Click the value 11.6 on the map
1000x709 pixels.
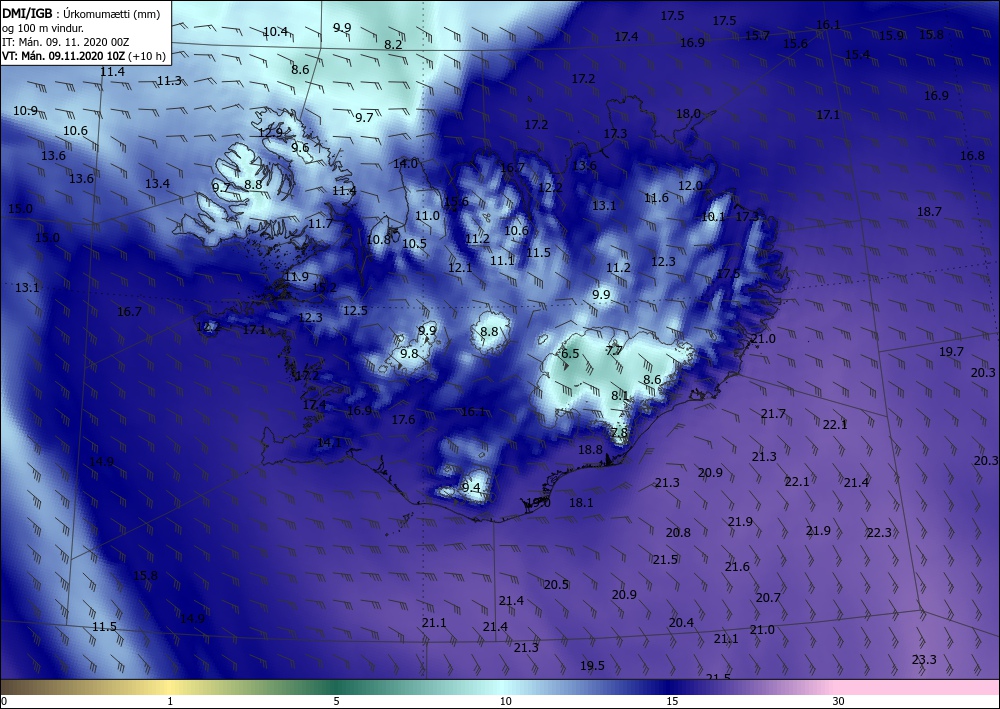click(656, 198)
